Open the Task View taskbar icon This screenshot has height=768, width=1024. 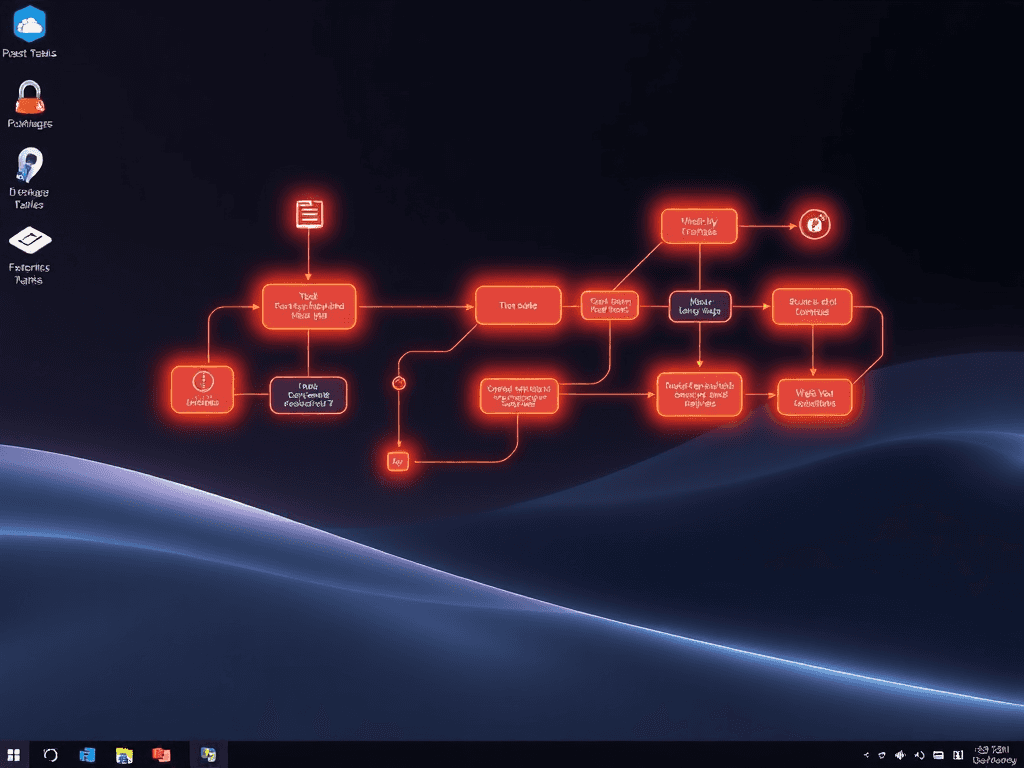click(x=50, y=755)
